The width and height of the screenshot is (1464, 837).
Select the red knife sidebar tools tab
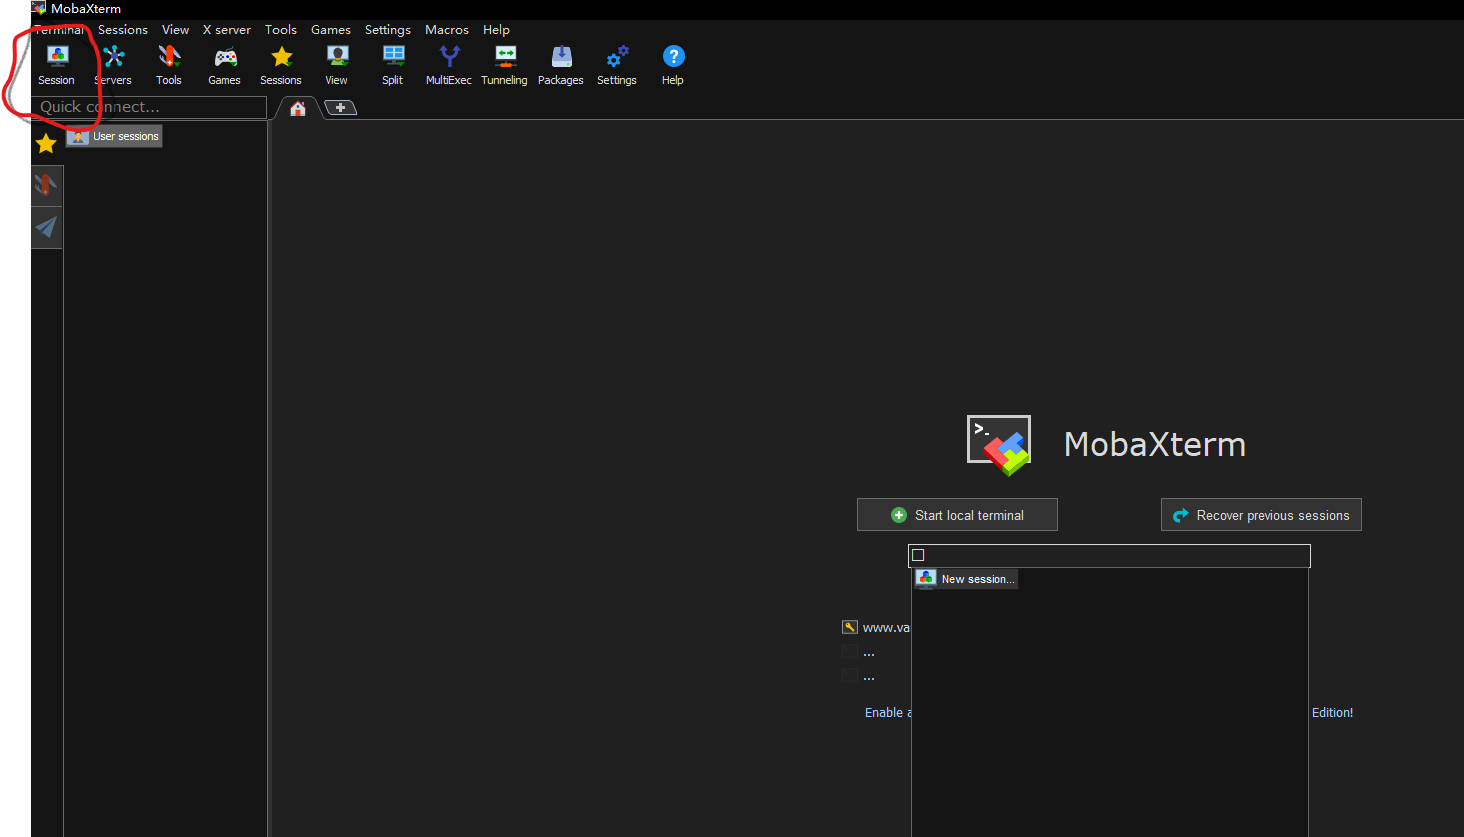46,185
